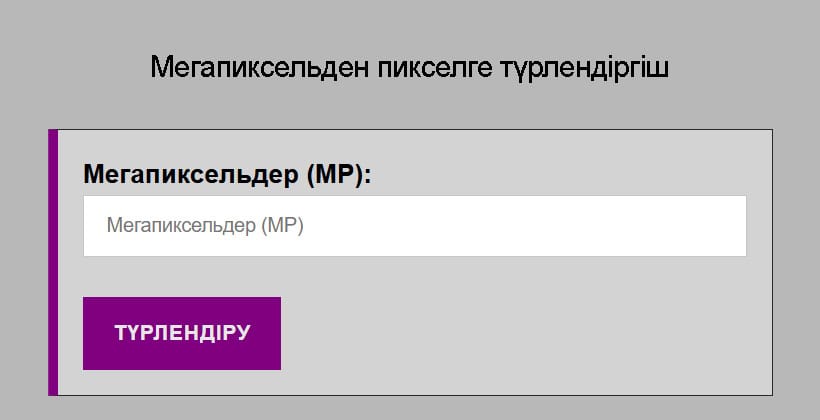Click the placeholder text inside the megapixel field
This screenshot has width=820, height=420.
[x=204, y=226]
